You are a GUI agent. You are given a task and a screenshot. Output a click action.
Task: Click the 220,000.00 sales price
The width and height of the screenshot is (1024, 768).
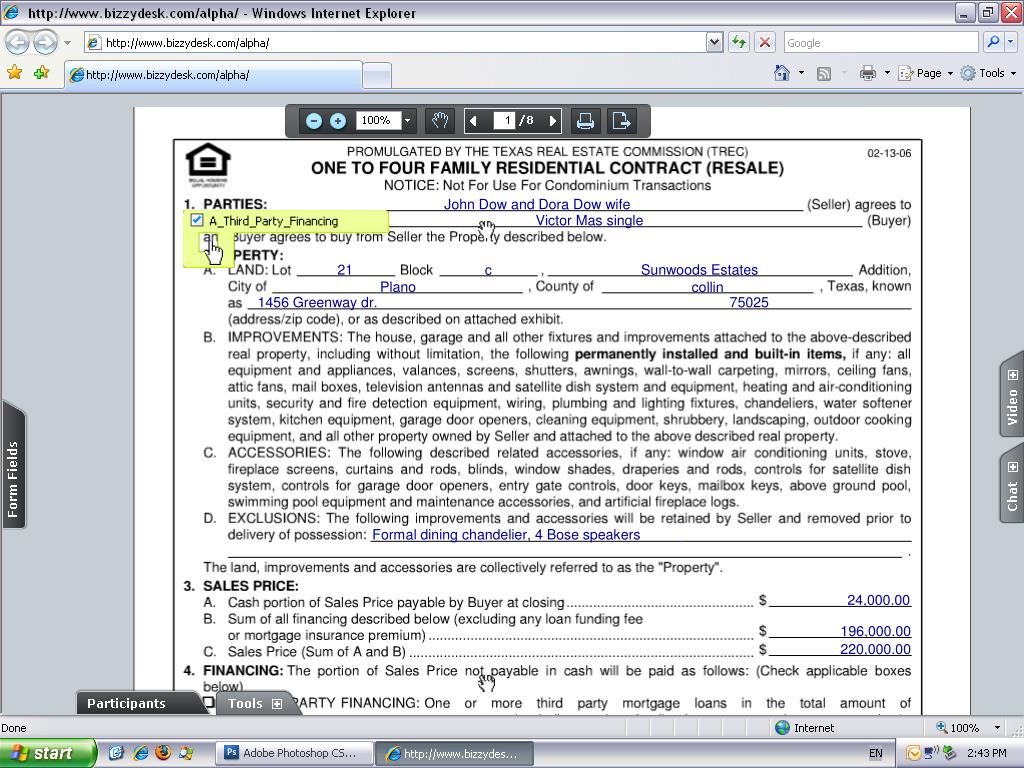[x=875, y=649]
